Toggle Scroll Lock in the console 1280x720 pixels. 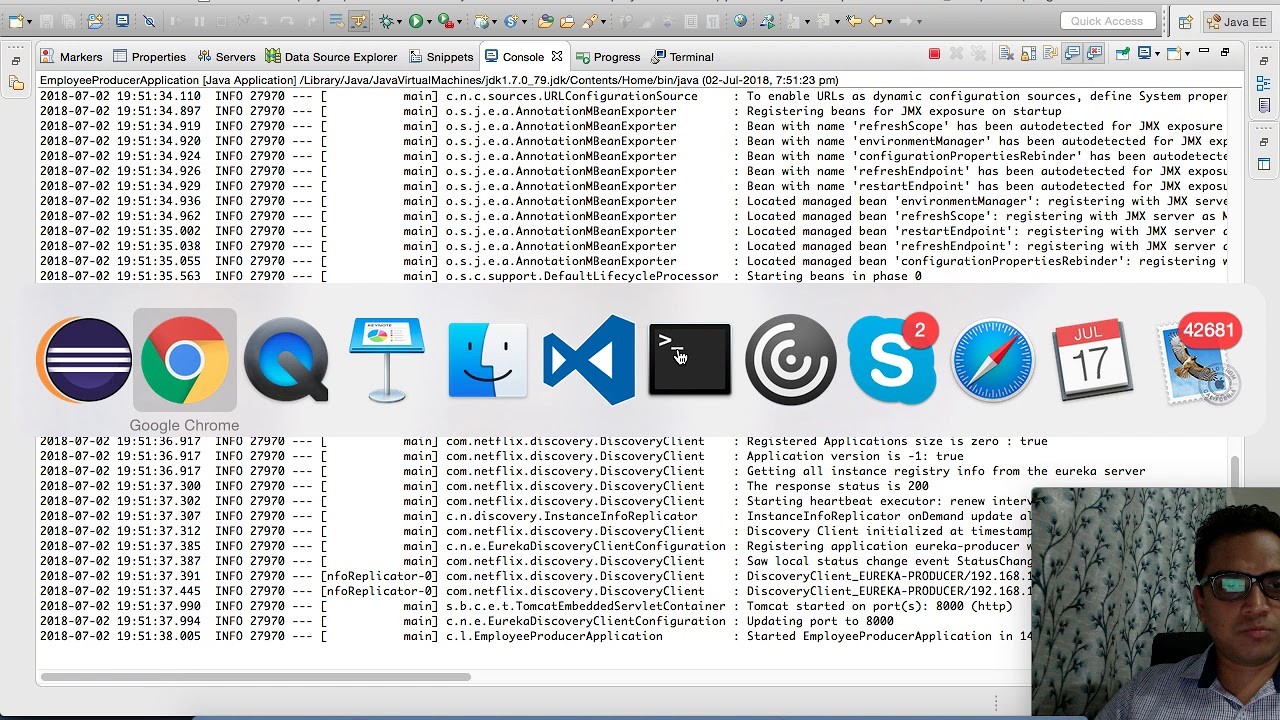(1028, 53)
